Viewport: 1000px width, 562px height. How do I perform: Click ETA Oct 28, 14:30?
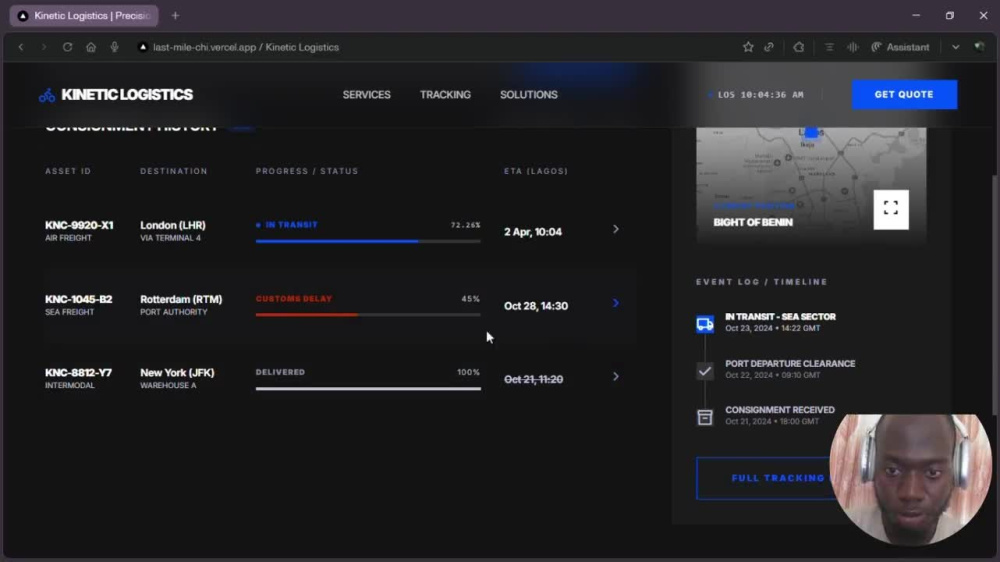click(536, 306)
